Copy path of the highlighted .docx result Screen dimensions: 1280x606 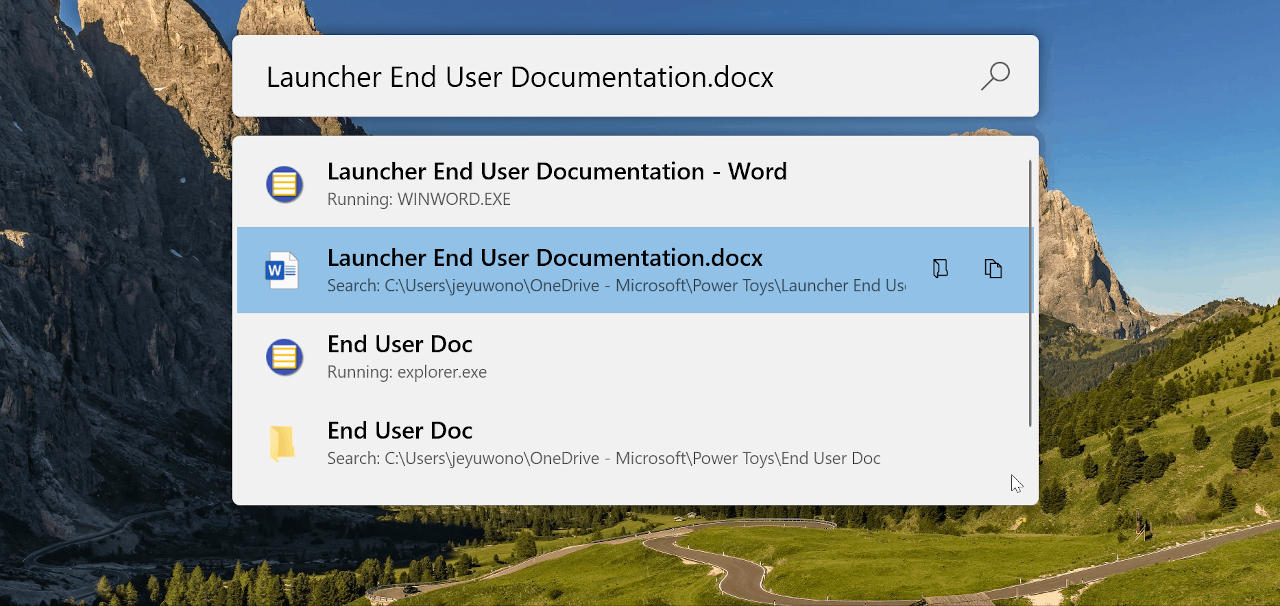[x=993, y=268]
